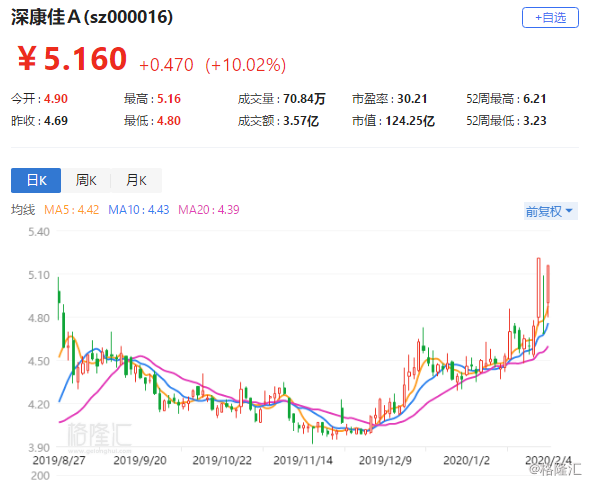589x483 pixels.
Task: Click the 市值 124.25亿 market cap value
Action: tap(410, 121)
